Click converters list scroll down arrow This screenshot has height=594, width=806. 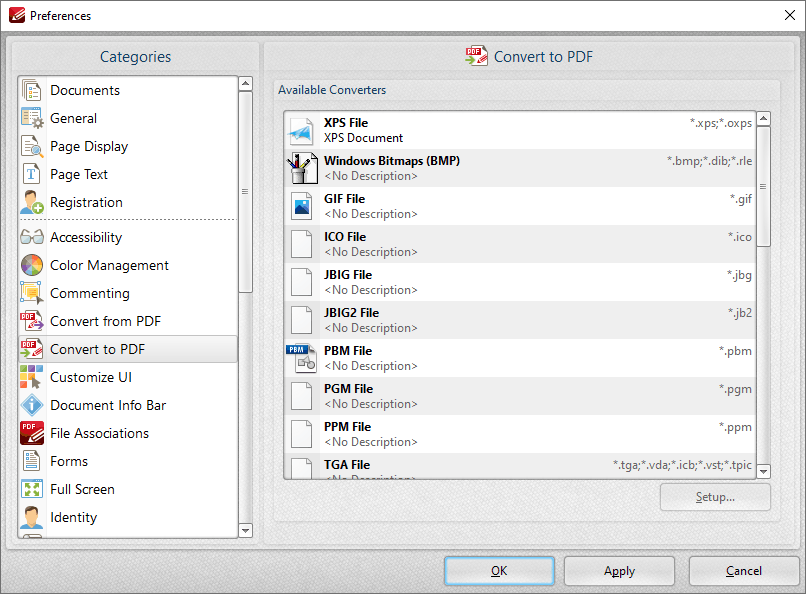pyautogui.click(x=764, y=471)
